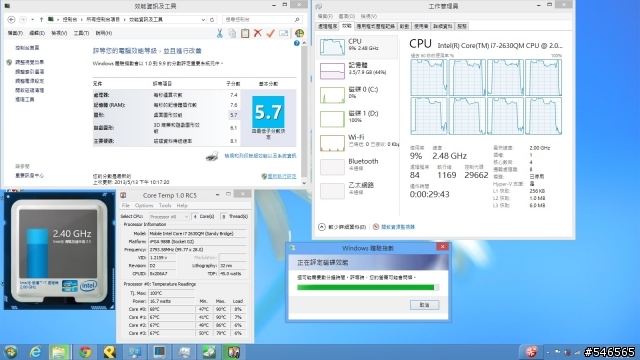Click the 5.7 base score tile
The width and height of the screenshot is (640, 360).
click(268, 112)
